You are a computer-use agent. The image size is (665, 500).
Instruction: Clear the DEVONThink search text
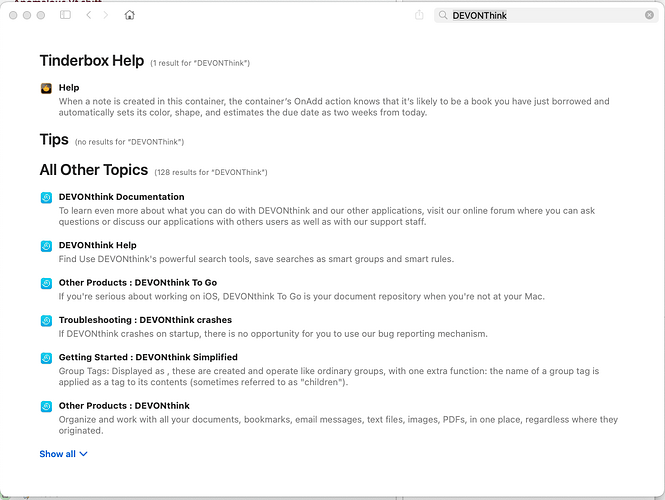(x=649, y=15)
